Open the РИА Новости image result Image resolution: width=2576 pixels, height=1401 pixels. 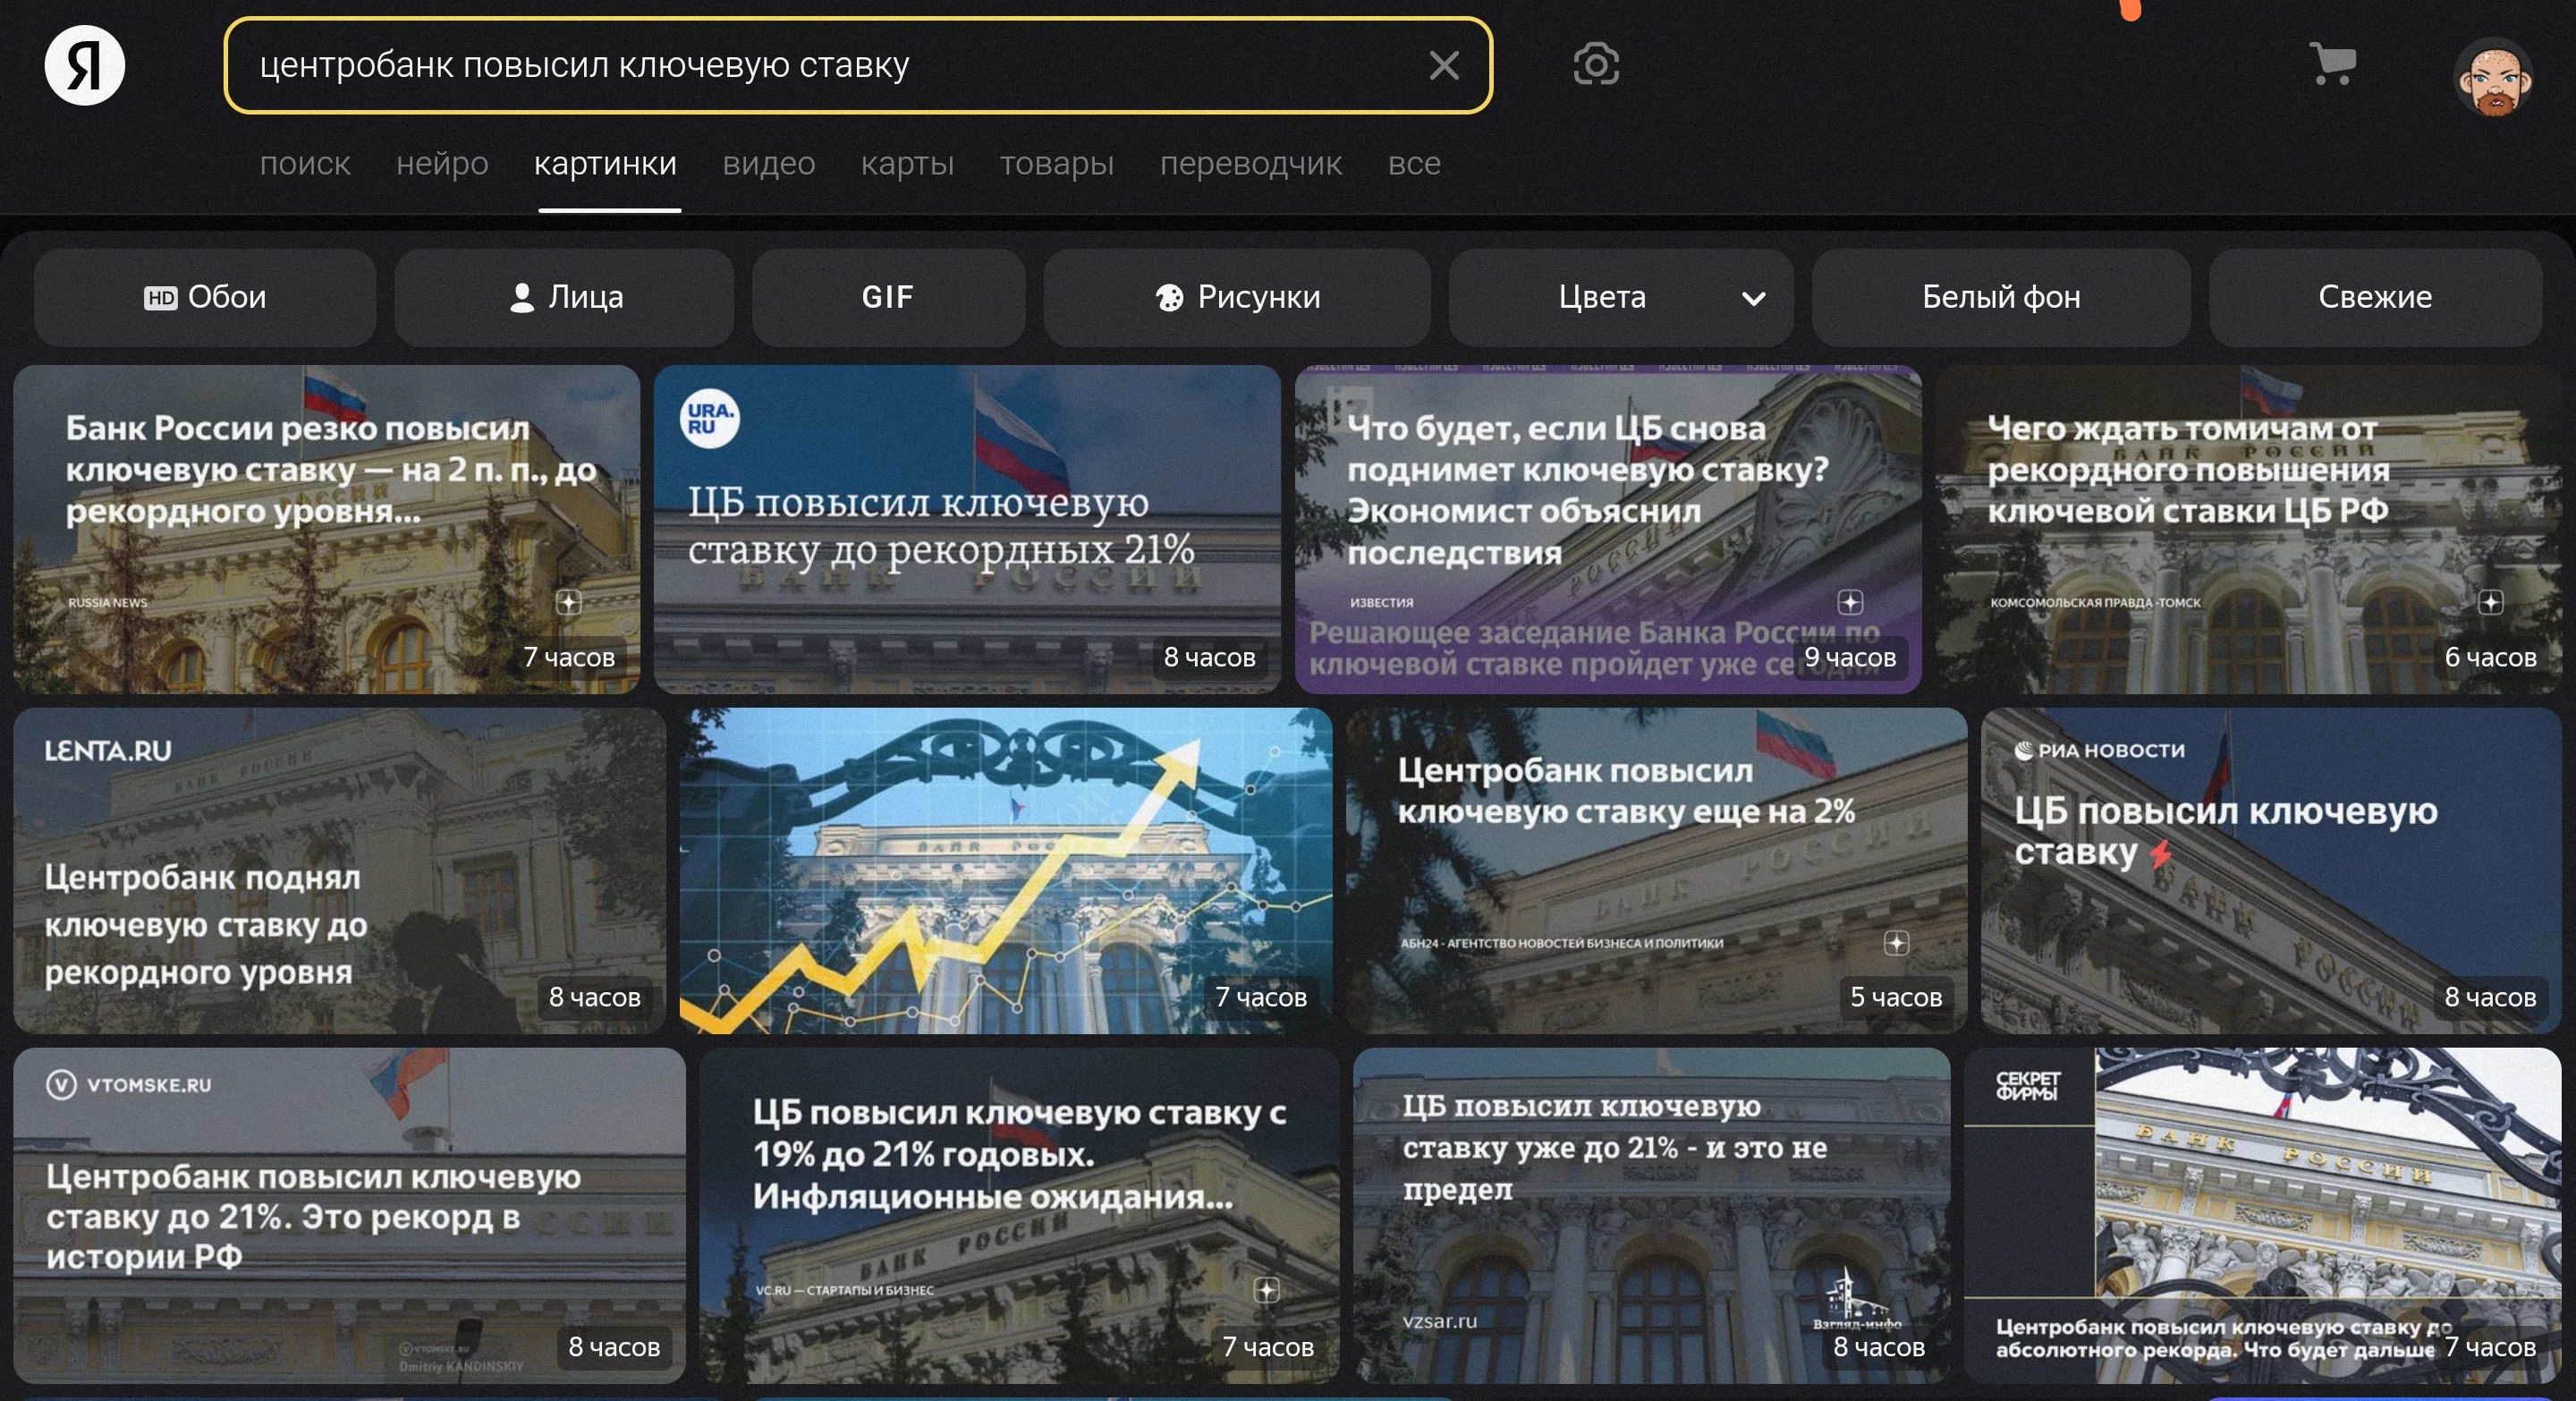[x=2271, y=871]
